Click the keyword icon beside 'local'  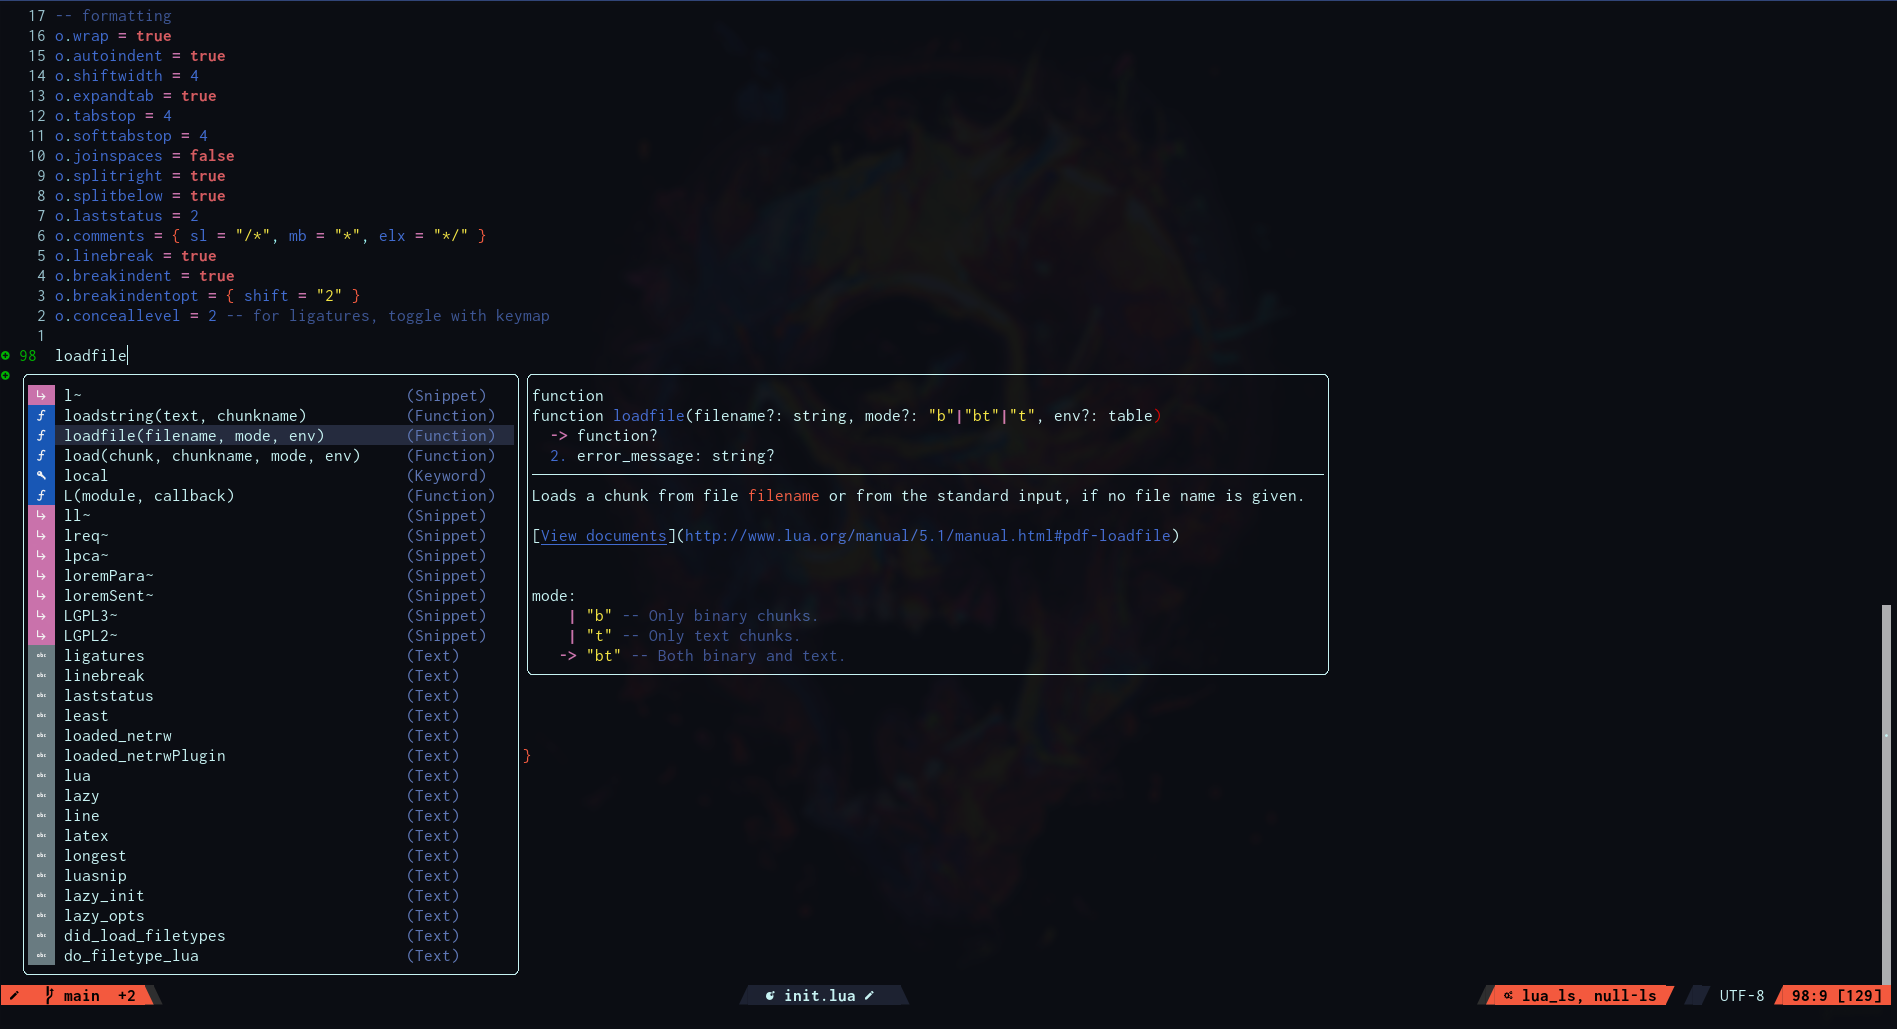coord(41,476)
